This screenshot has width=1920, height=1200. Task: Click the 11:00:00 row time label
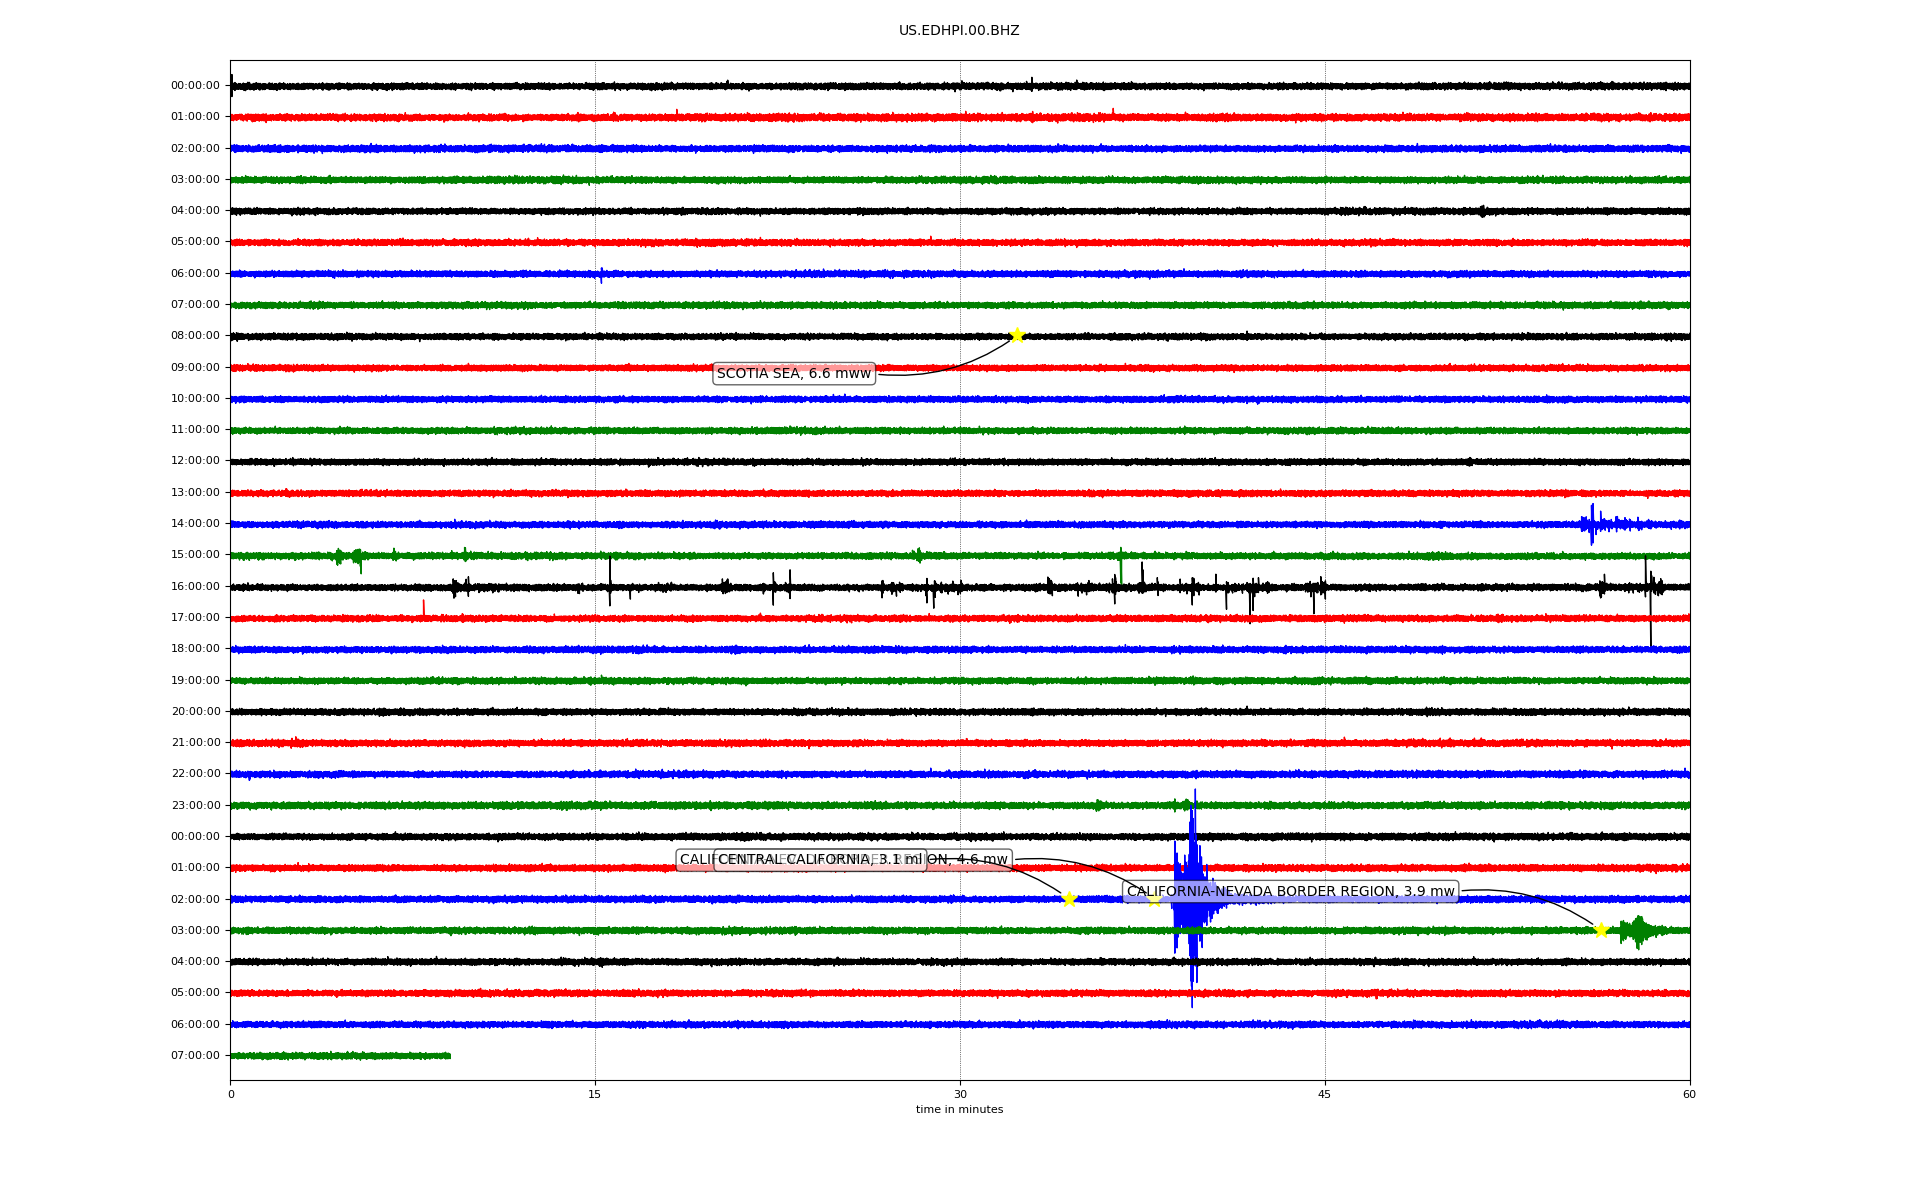195,430
